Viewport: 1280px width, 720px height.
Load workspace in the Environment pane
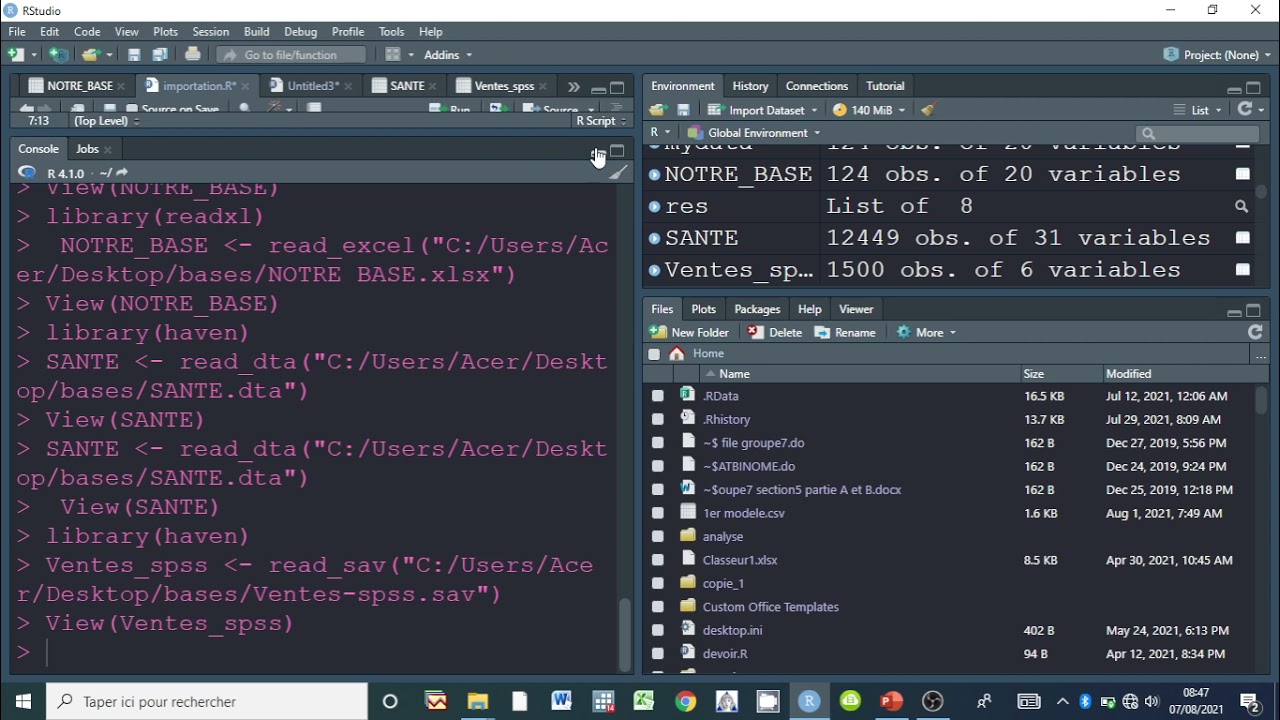[x=658, y=110]
